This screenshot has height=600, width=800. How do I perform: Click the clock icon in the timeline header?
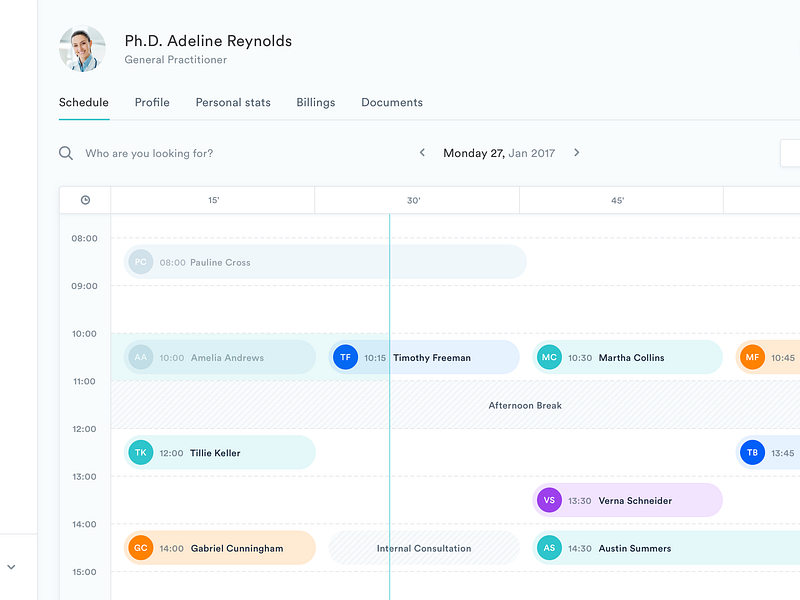point(84,199)
